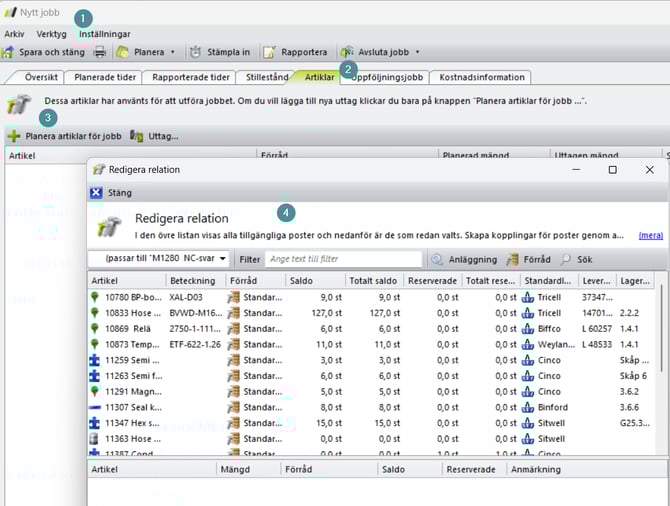The width and height of the screenshot is (670, 506).
Task: Click the Stämpla in clock icon
Action: pyautogui.click(x=195, y=52)
